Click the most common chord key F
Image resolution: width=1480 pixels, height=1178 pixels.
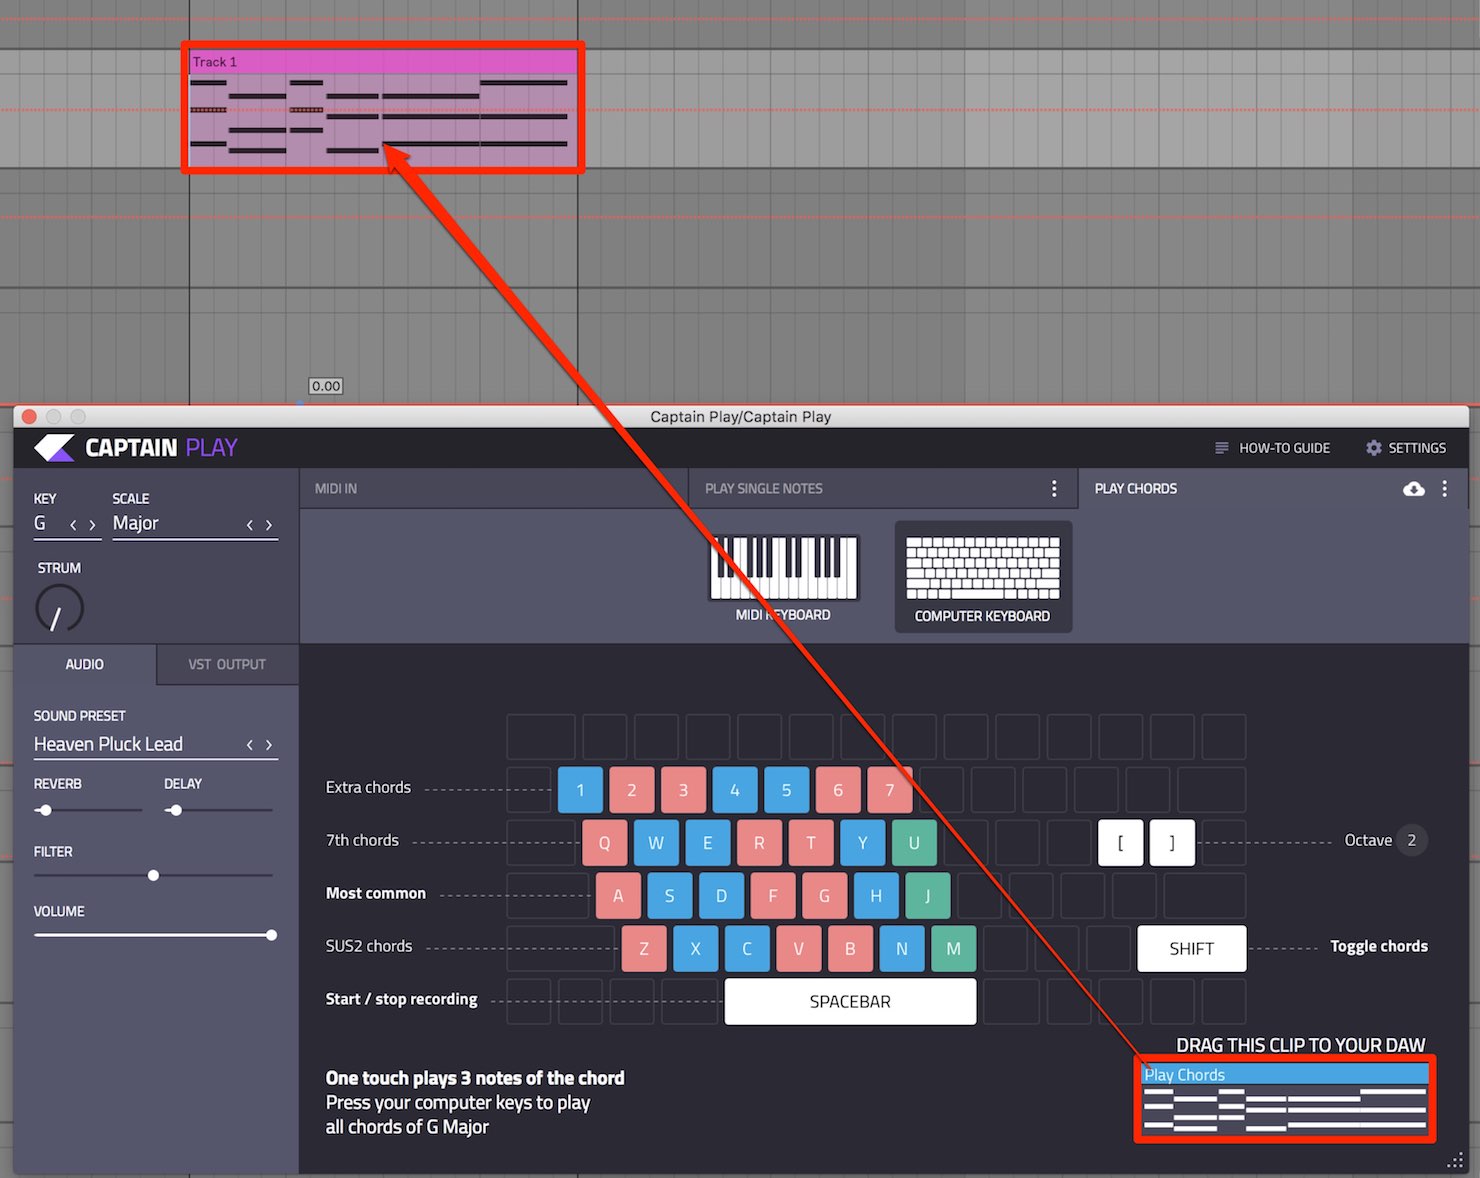(773, 896)
